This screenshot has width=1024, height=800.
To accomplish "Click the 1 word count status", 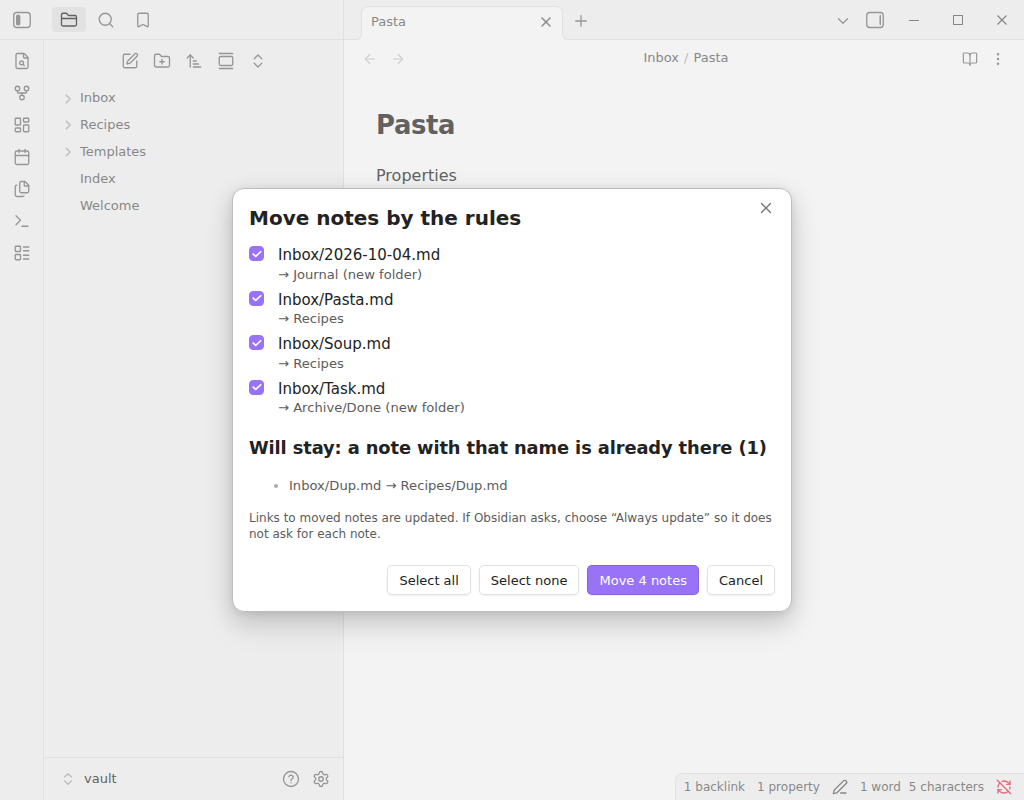I will click(880, 786).
